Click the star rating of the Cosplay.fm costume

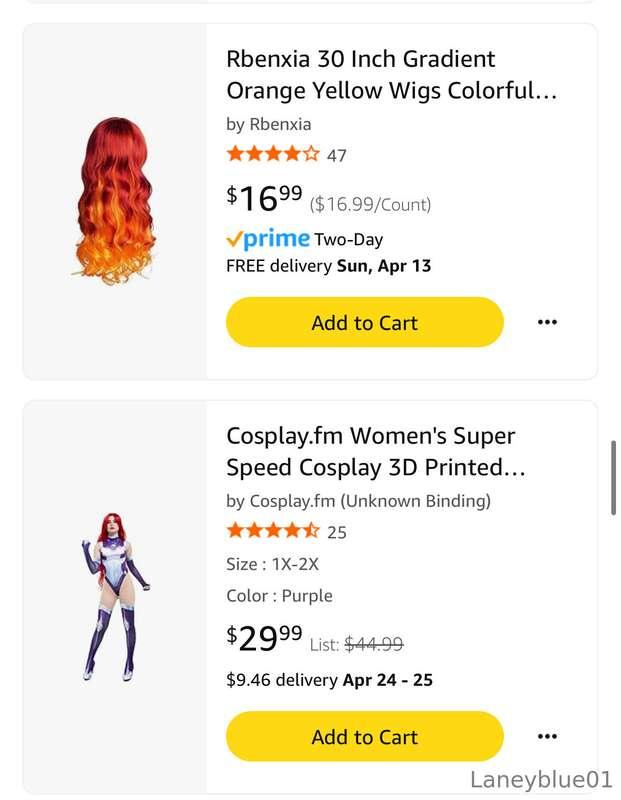(273, 531)
